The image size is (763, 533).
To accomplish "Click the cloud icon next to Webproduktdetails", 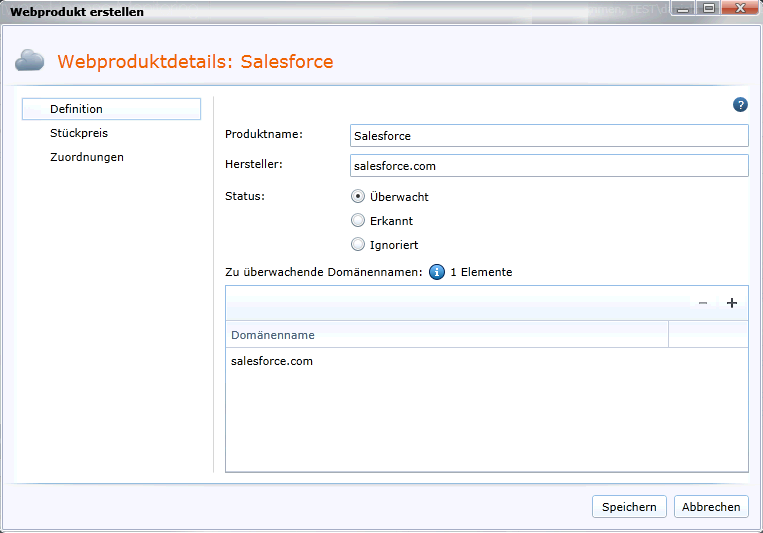I will coord(30,61).
